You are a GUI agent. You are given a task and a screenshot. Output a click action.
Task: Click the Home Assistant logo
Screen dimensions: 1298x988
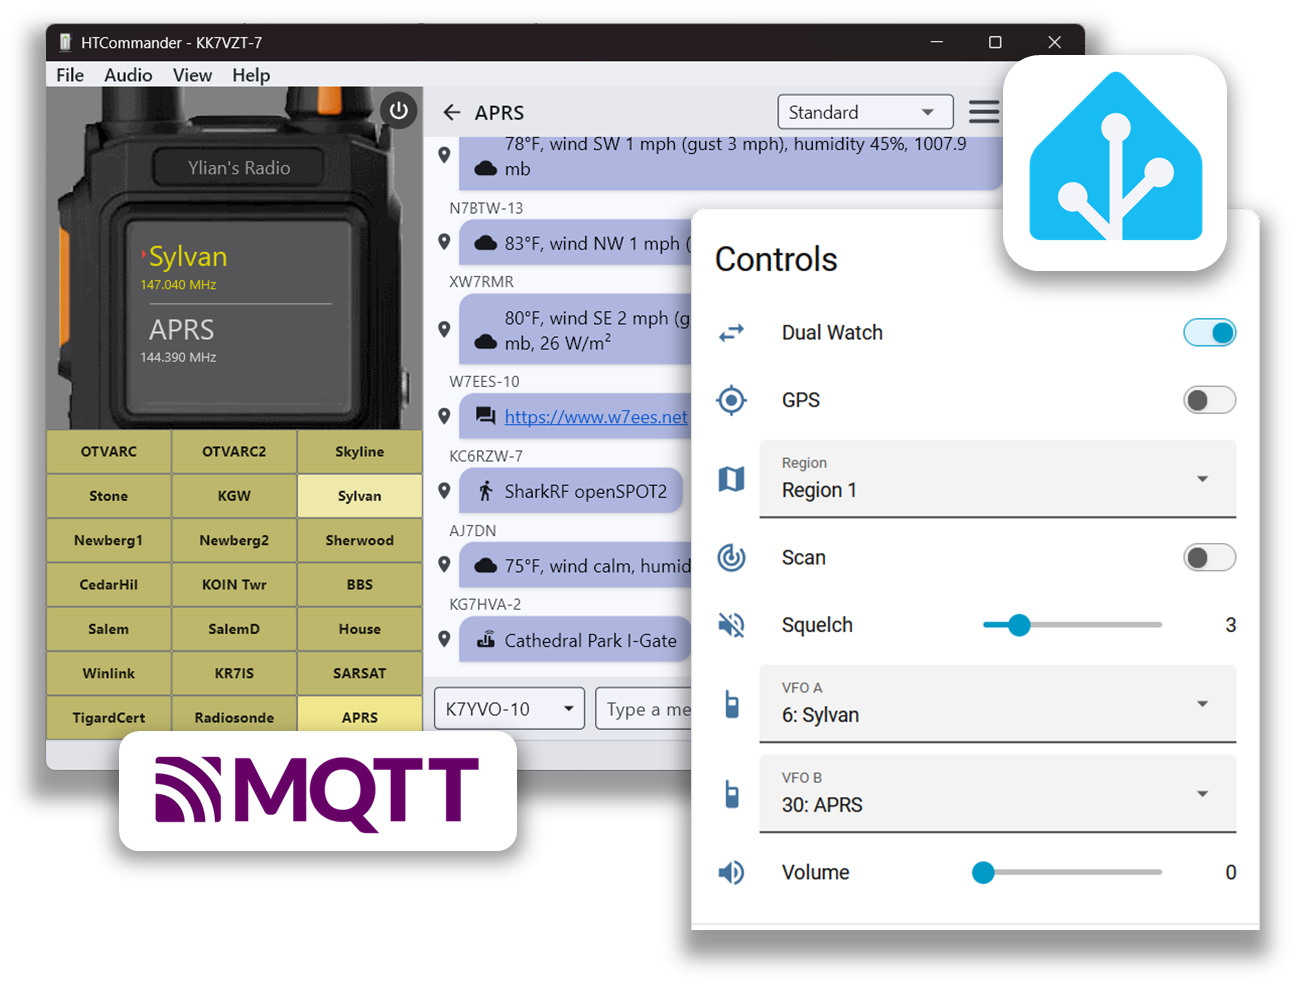[1116, 162]
